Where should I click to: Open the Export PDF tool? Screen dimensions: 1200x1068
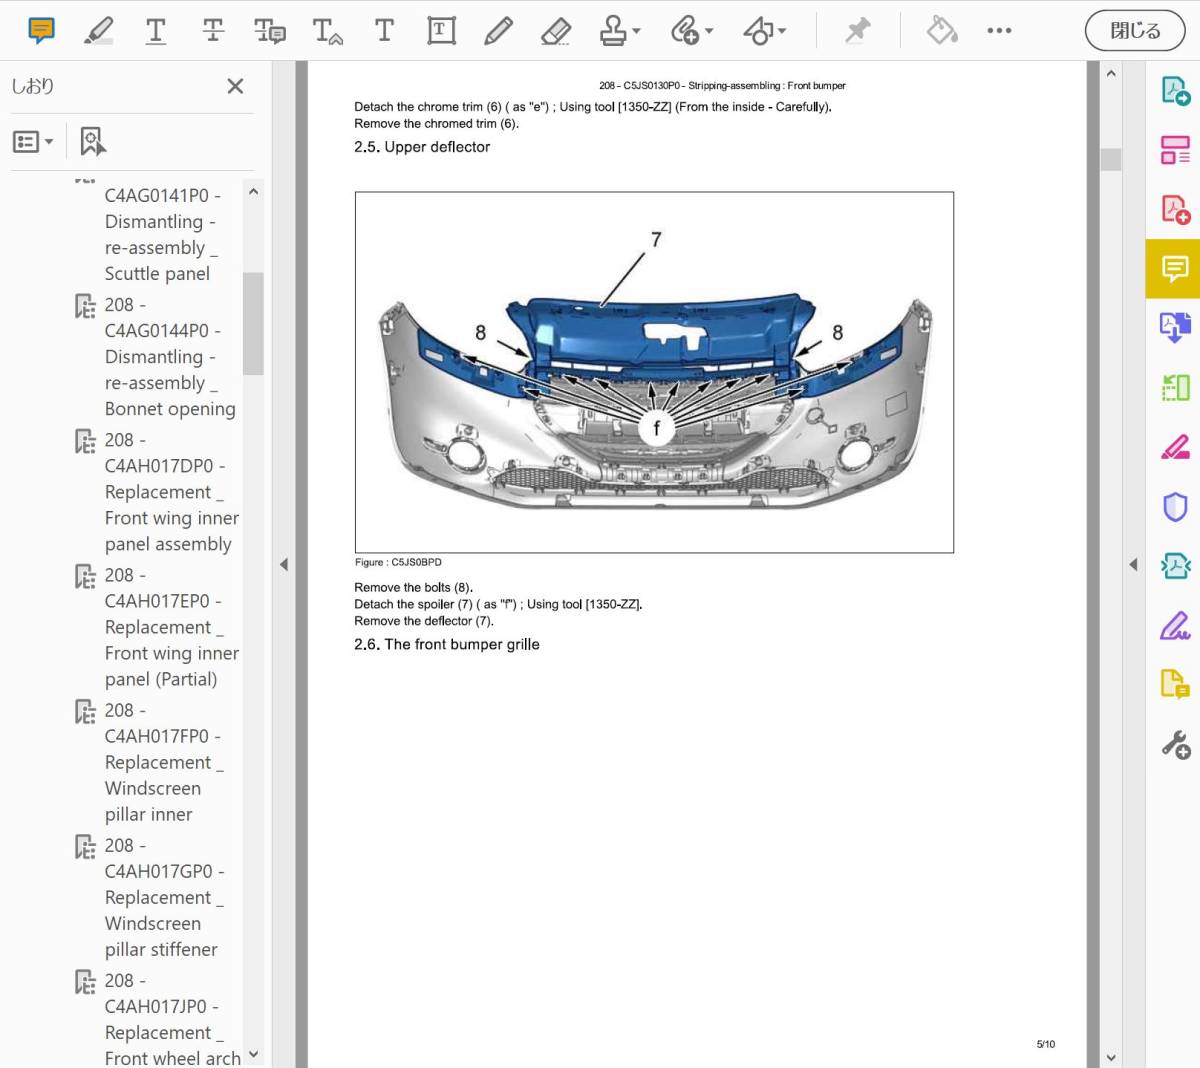1175,91
